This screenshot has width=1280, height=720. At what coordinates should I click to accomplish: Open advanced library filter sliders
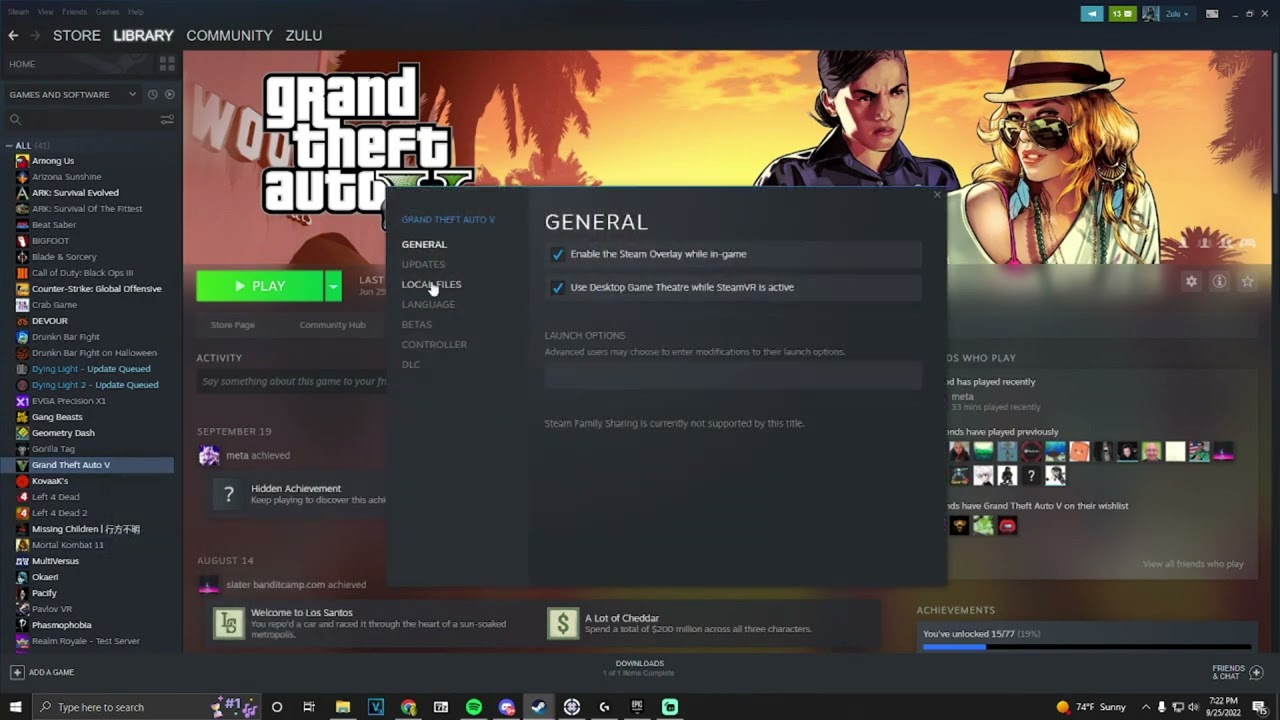(x=167, y=119)
